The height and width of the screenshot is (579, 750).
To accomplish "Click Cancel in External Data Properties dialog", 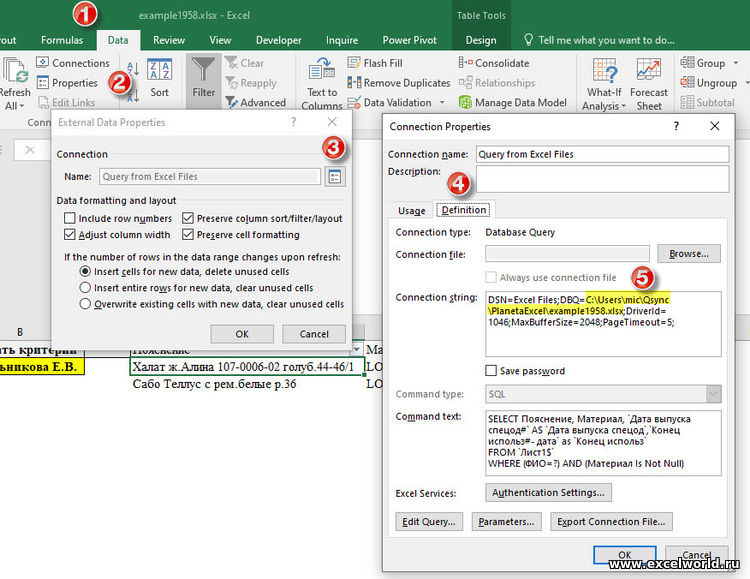I will tap(314, 334).
